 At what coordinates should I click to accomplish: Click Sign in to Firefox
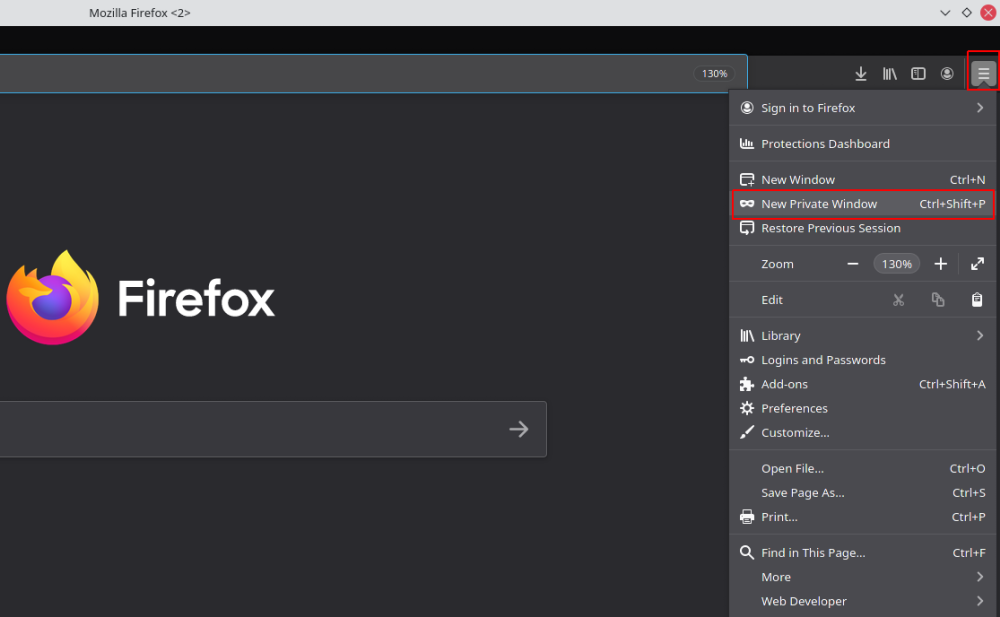[x=808, y=108]
